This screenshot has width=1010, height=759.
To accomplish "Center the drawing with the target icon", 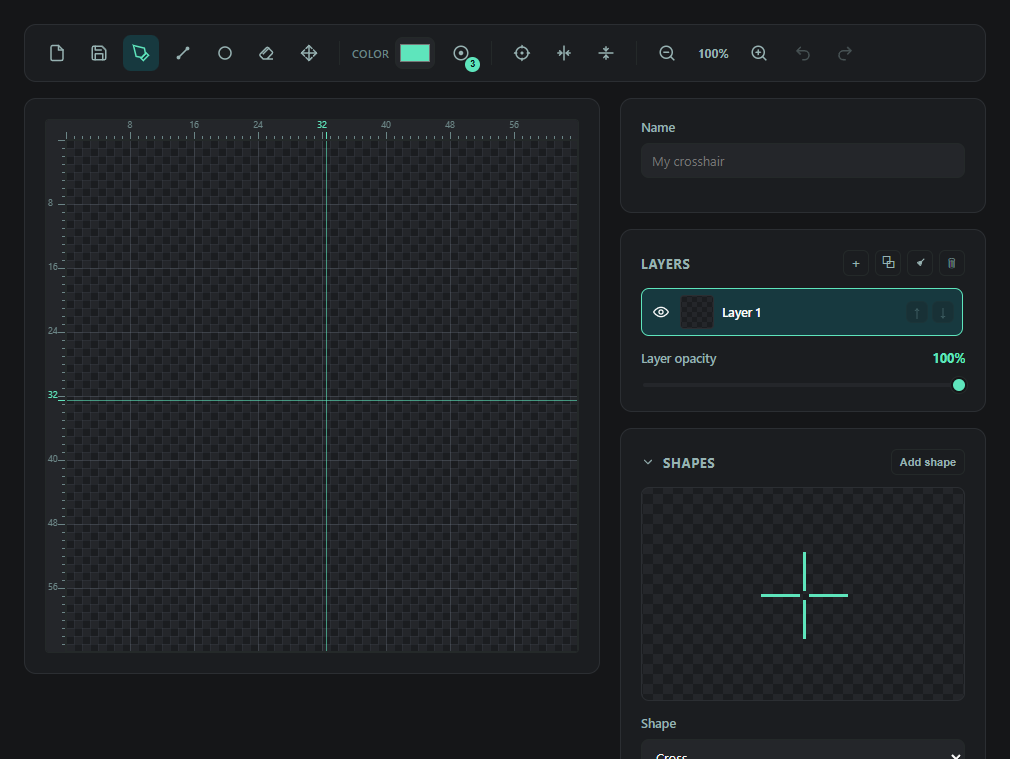I will pyautogui.click(x=522, y=53).
